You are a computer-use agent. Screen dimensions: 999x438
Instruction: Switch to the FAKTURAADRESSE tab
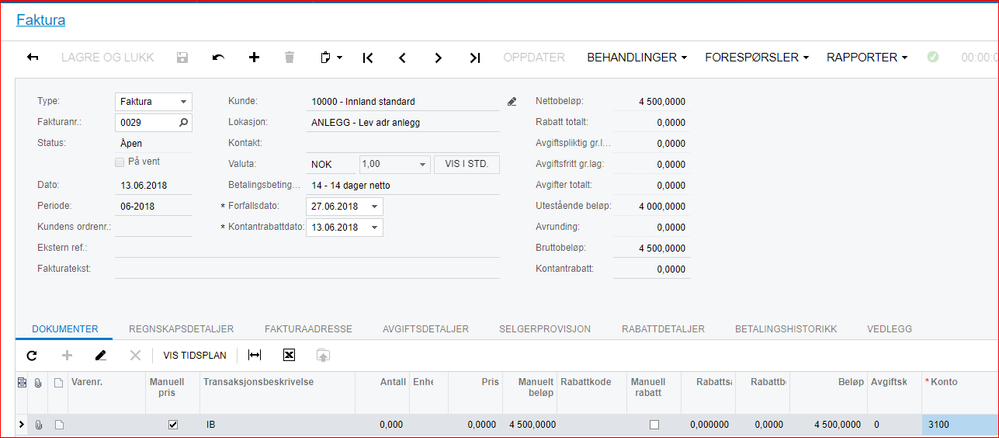tap(308, 329)
